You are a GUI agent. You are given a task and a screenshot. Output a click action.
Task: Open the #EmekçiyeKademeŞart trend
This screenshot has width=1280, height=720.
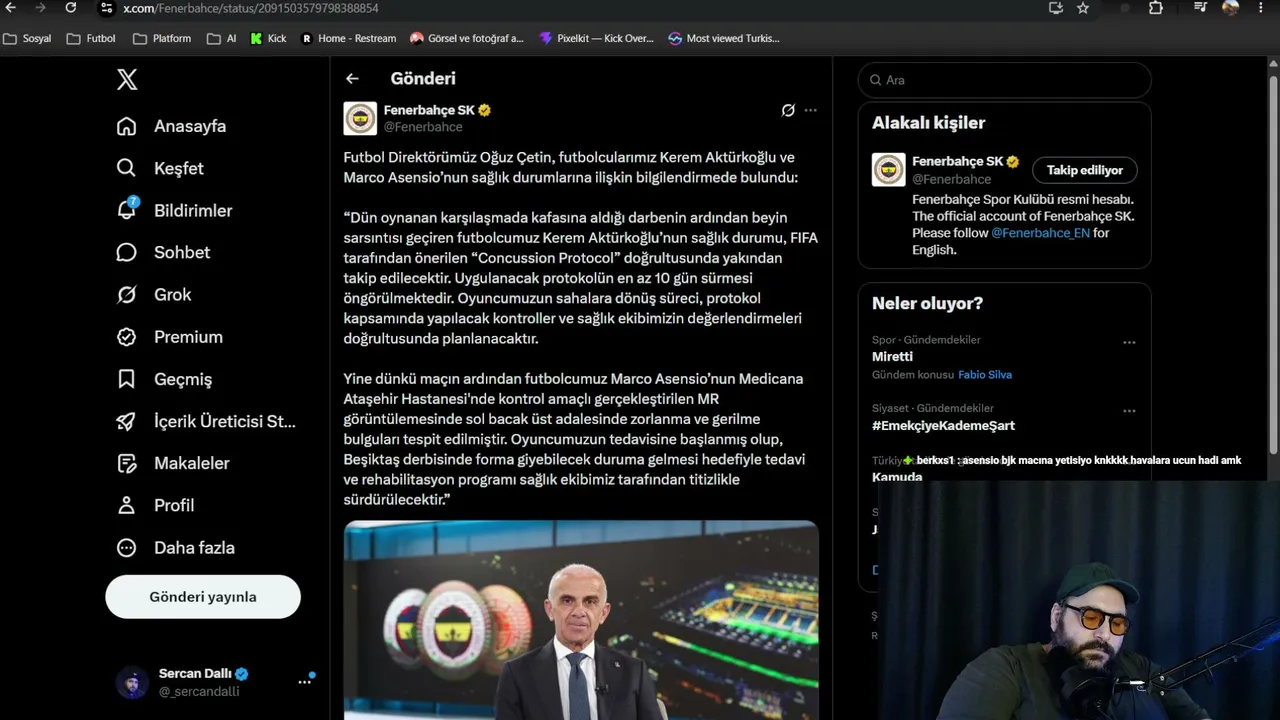pyautogui.click(x=943, y=425)
